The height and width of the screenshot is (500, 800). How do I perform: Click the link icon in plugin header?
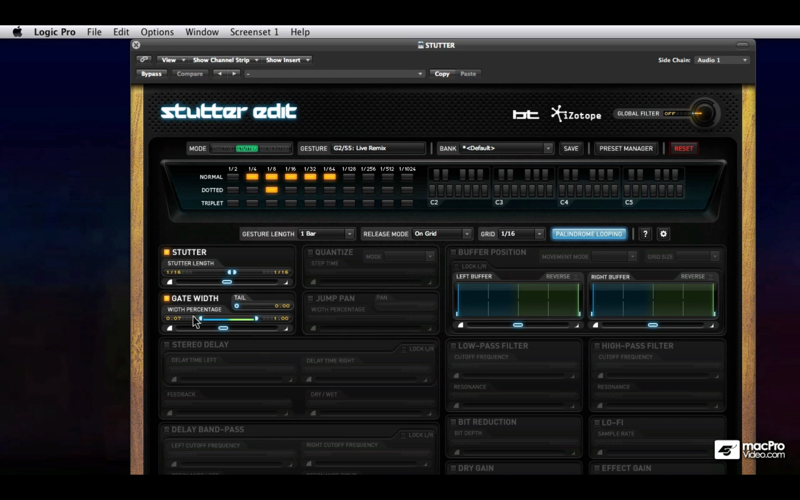(144, 60)
